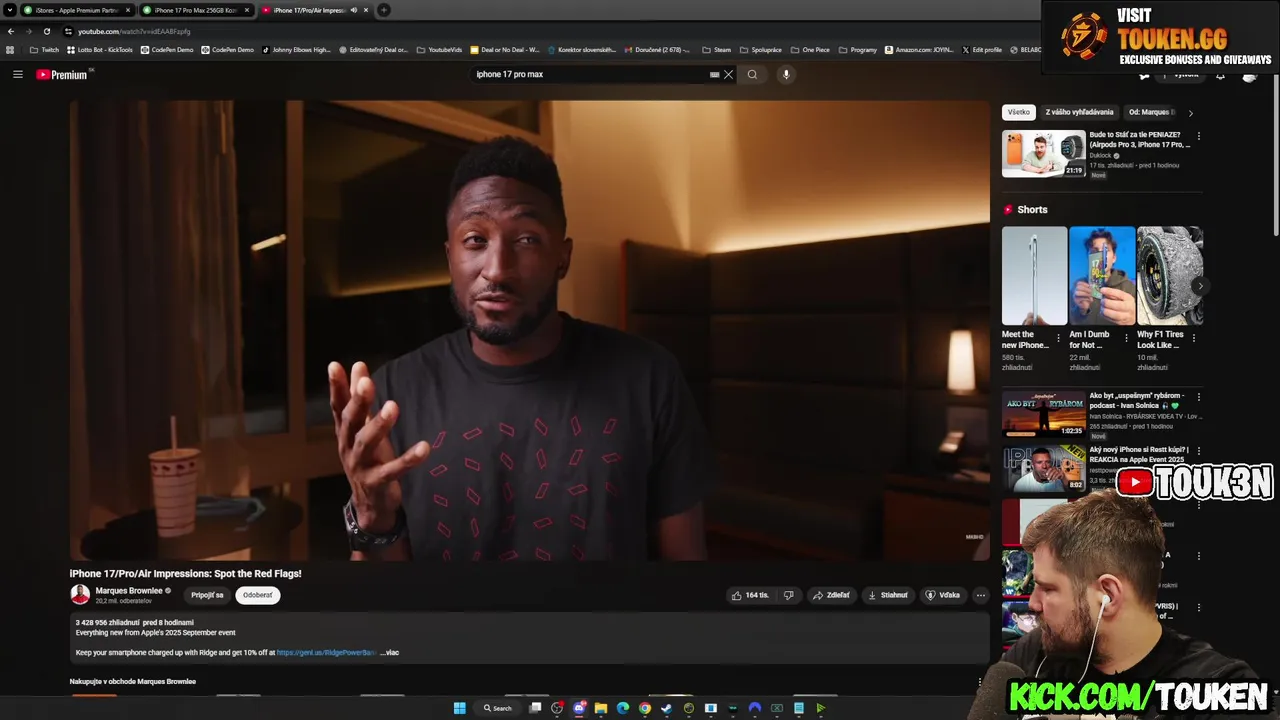Advance Shorts shelf with next arrow
1280x720 pixels.
pyautogui.click(x=1199, y=286)
